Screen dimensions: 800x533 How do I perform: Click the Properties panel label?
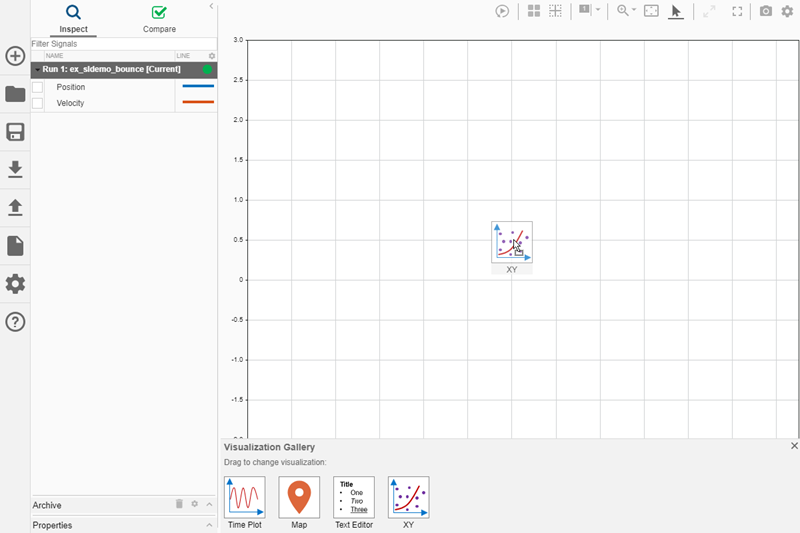pos(52,525)
